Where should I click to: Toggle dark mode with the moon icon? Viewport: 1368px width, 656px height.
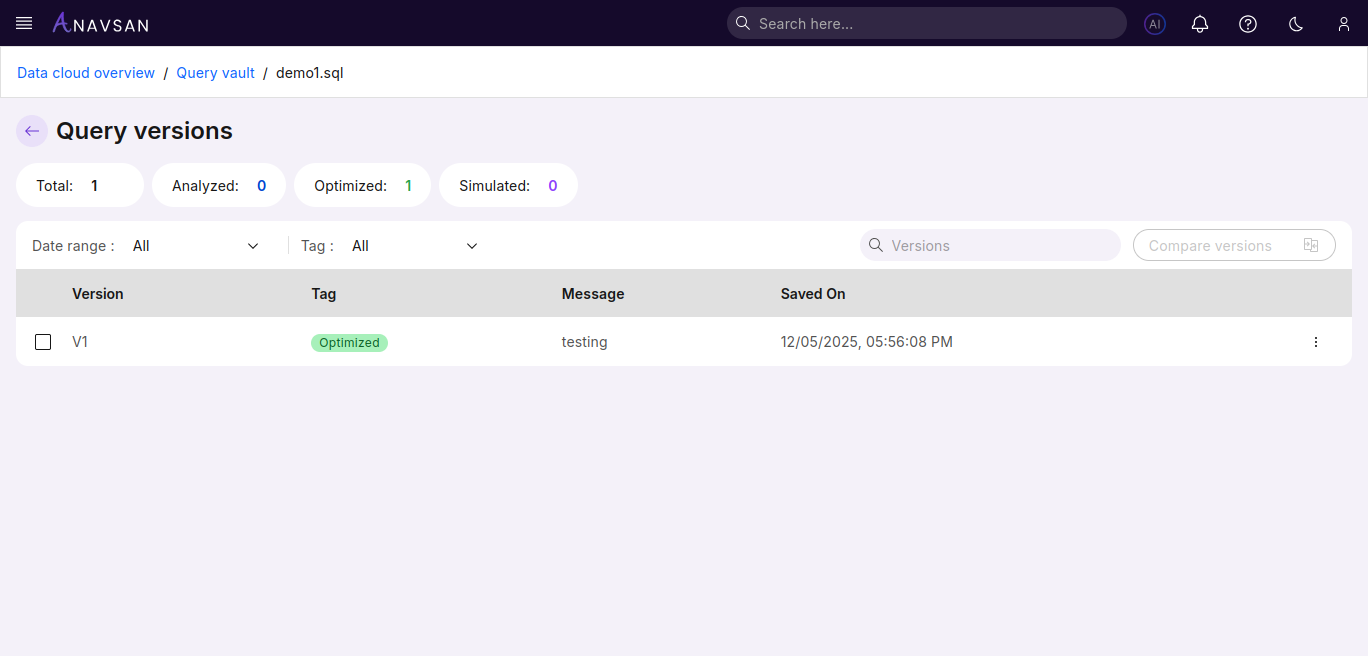pyautogui.click(x=1295, y=23)
